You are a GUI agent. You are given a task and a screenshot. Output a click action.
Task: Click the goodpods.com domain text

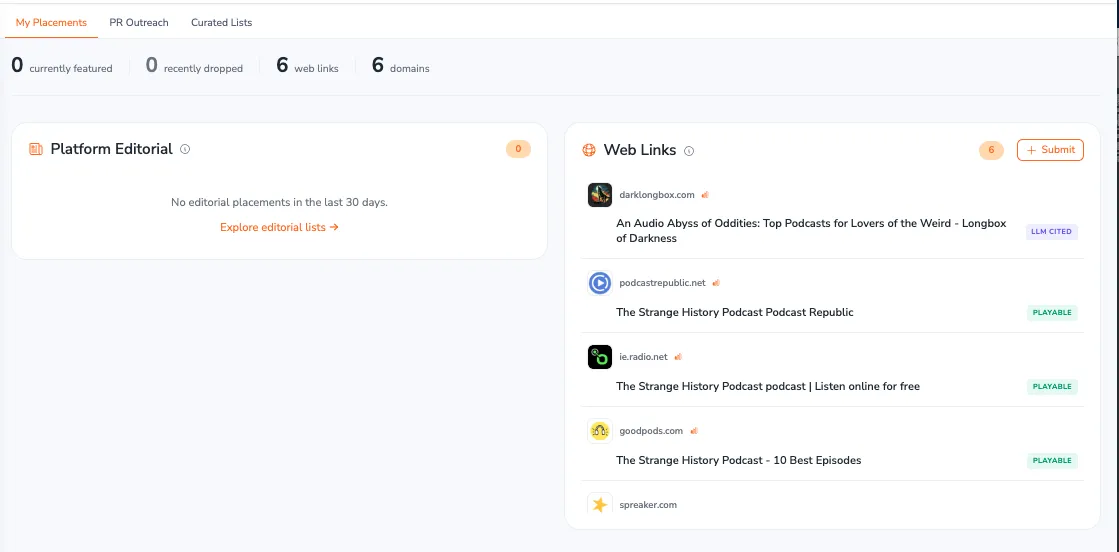pyautogui.click(x=651, y=431)
